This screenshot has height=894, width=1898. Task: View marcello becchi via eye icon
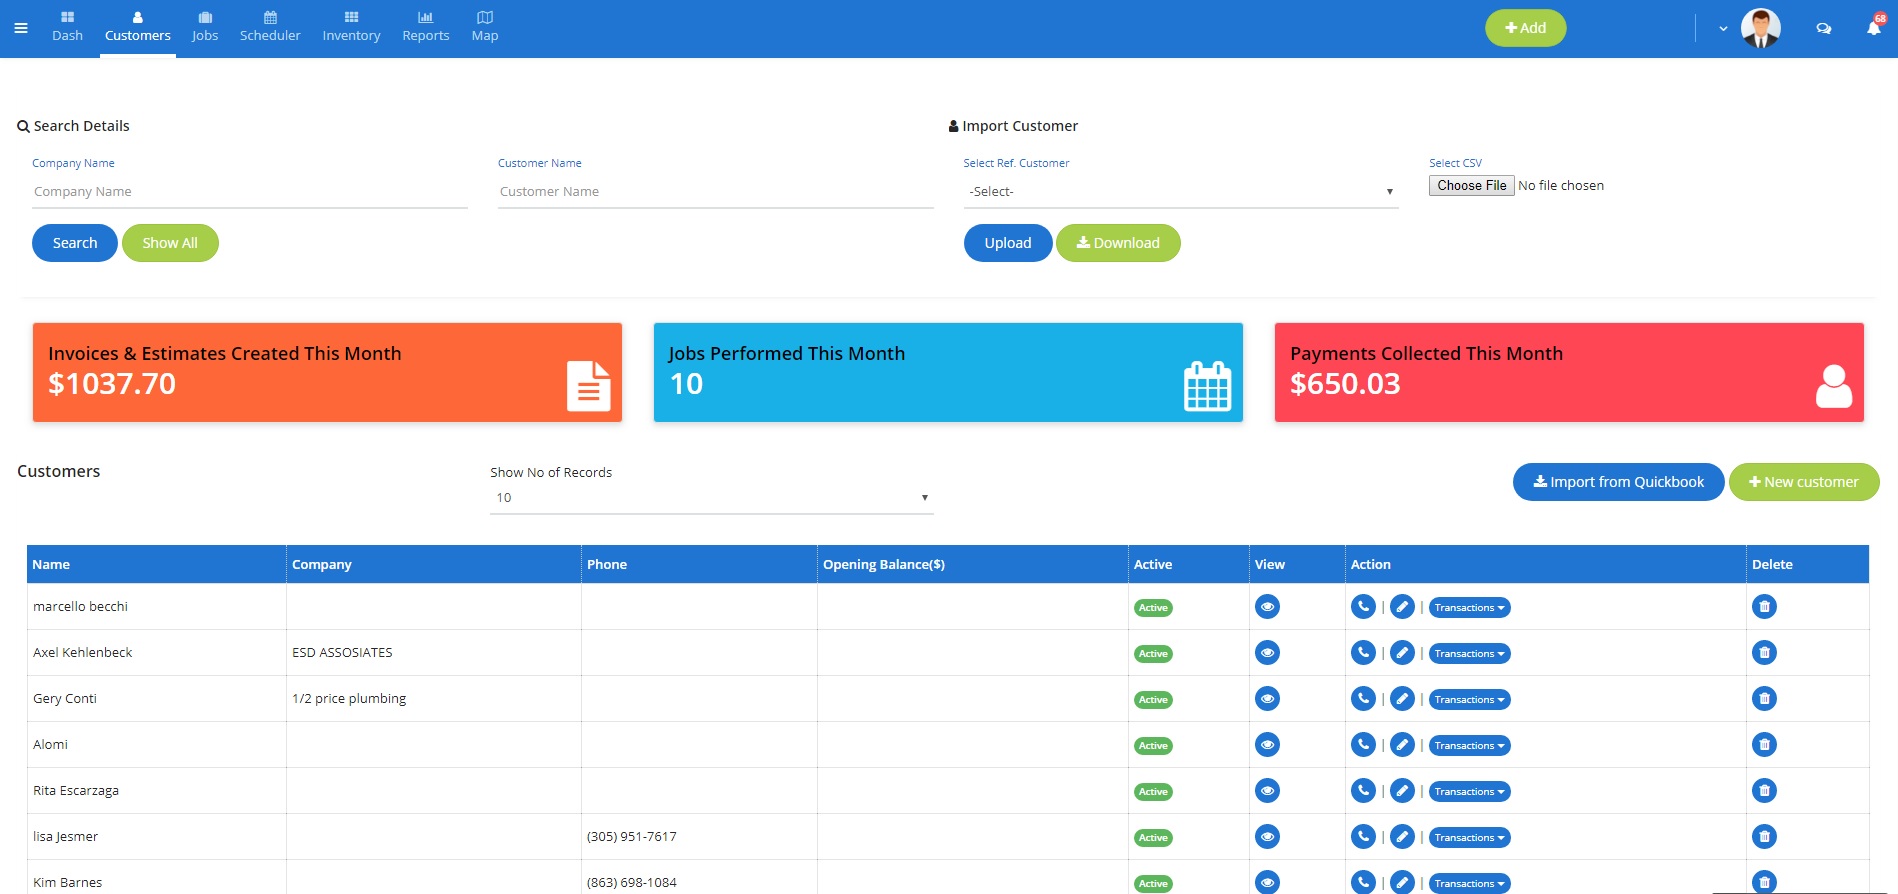[1267, 607]
